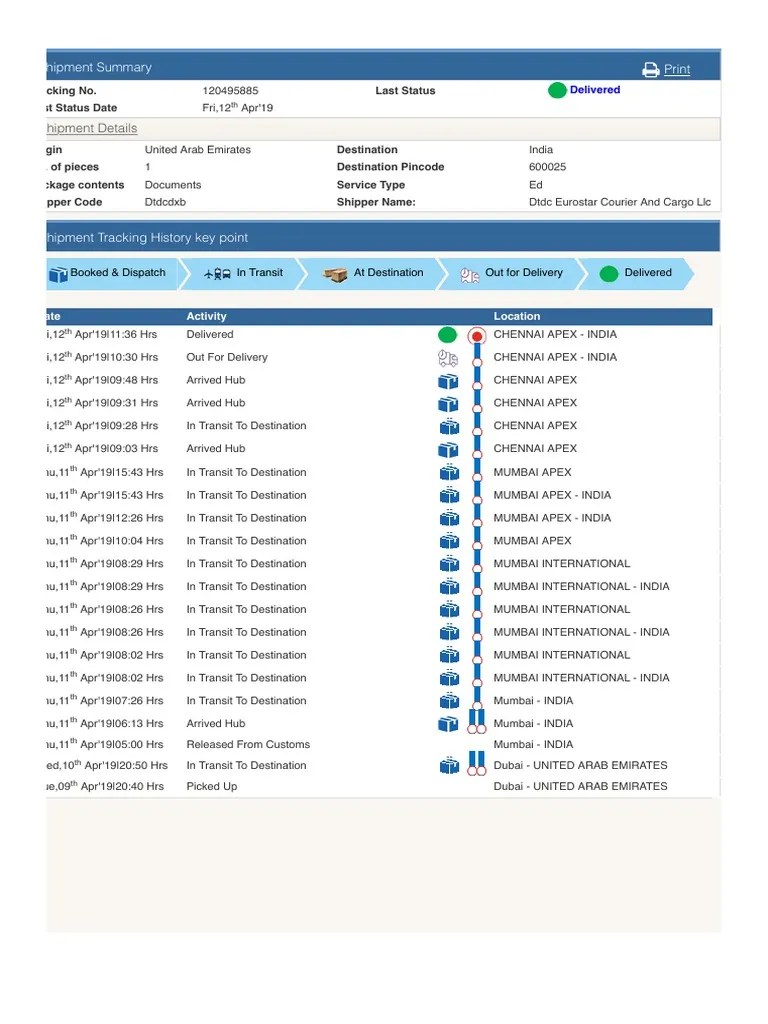768x1024 pixels.
Task: Open the Shipment Details heading link
Action: click(91, 128)
